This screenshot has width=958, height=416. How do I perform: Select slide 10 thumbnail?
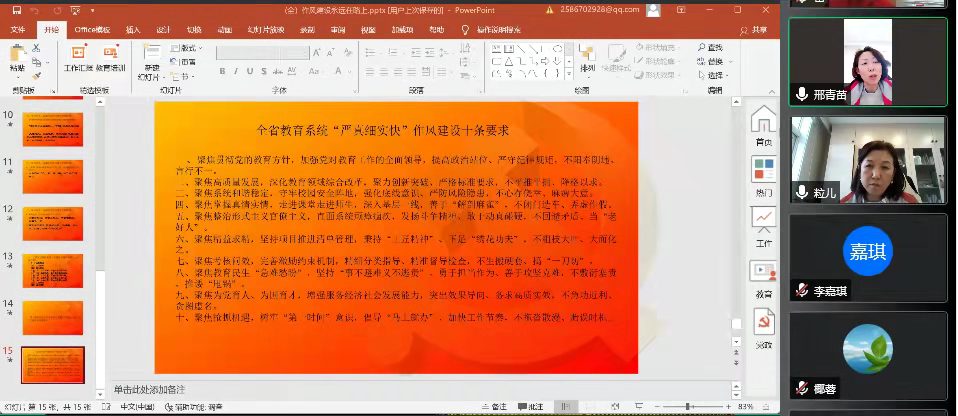pos(53,129)
